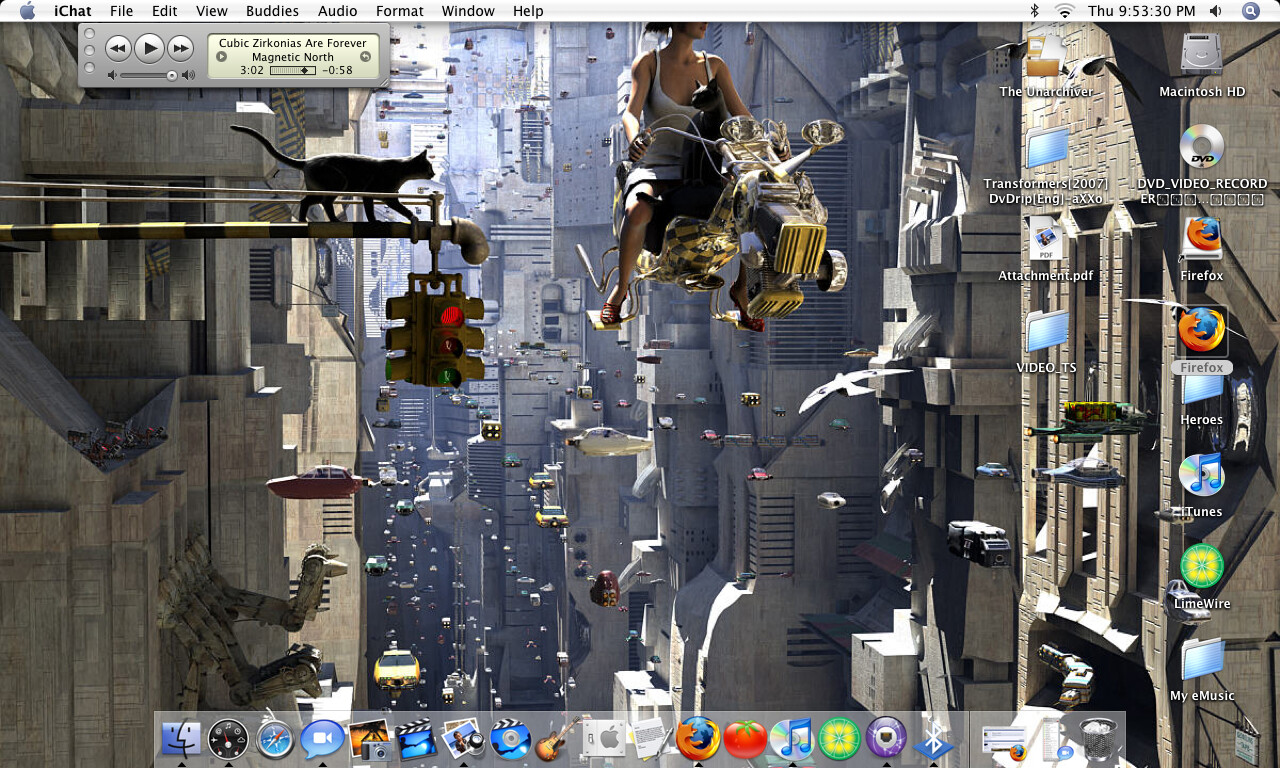Select the DVD_VIDEO_RECORDER disc icon
The height and width of the screenshot is (768, 1280).
(x=1201, y=148)
